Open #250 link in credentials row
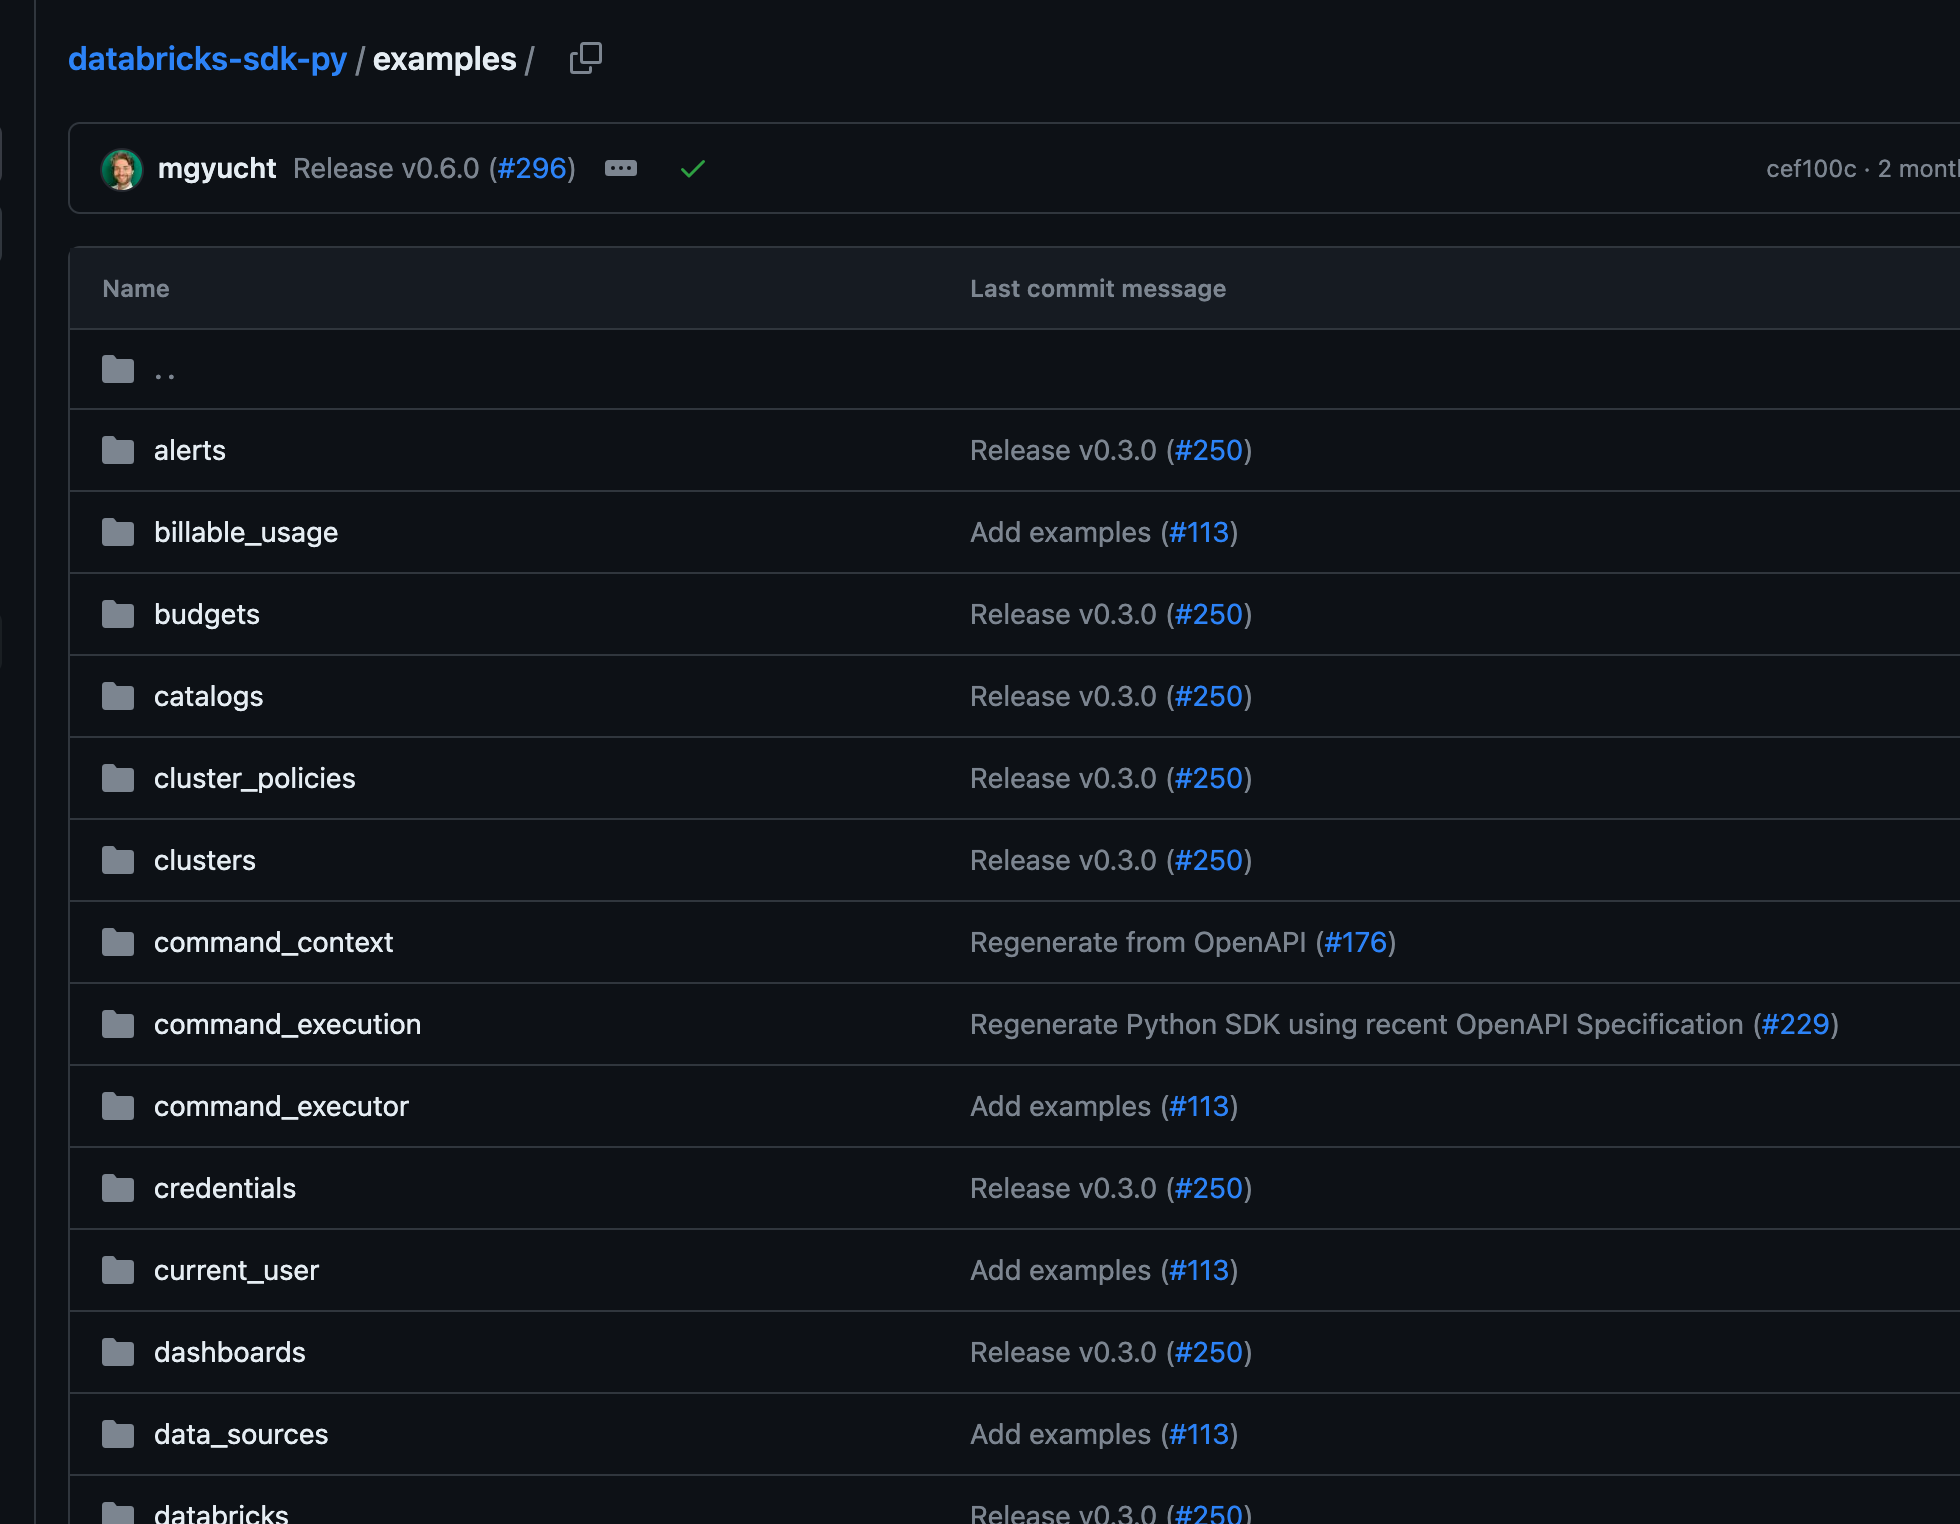Viewport: 1960px width, 1524px height. coord(1209,1188)
